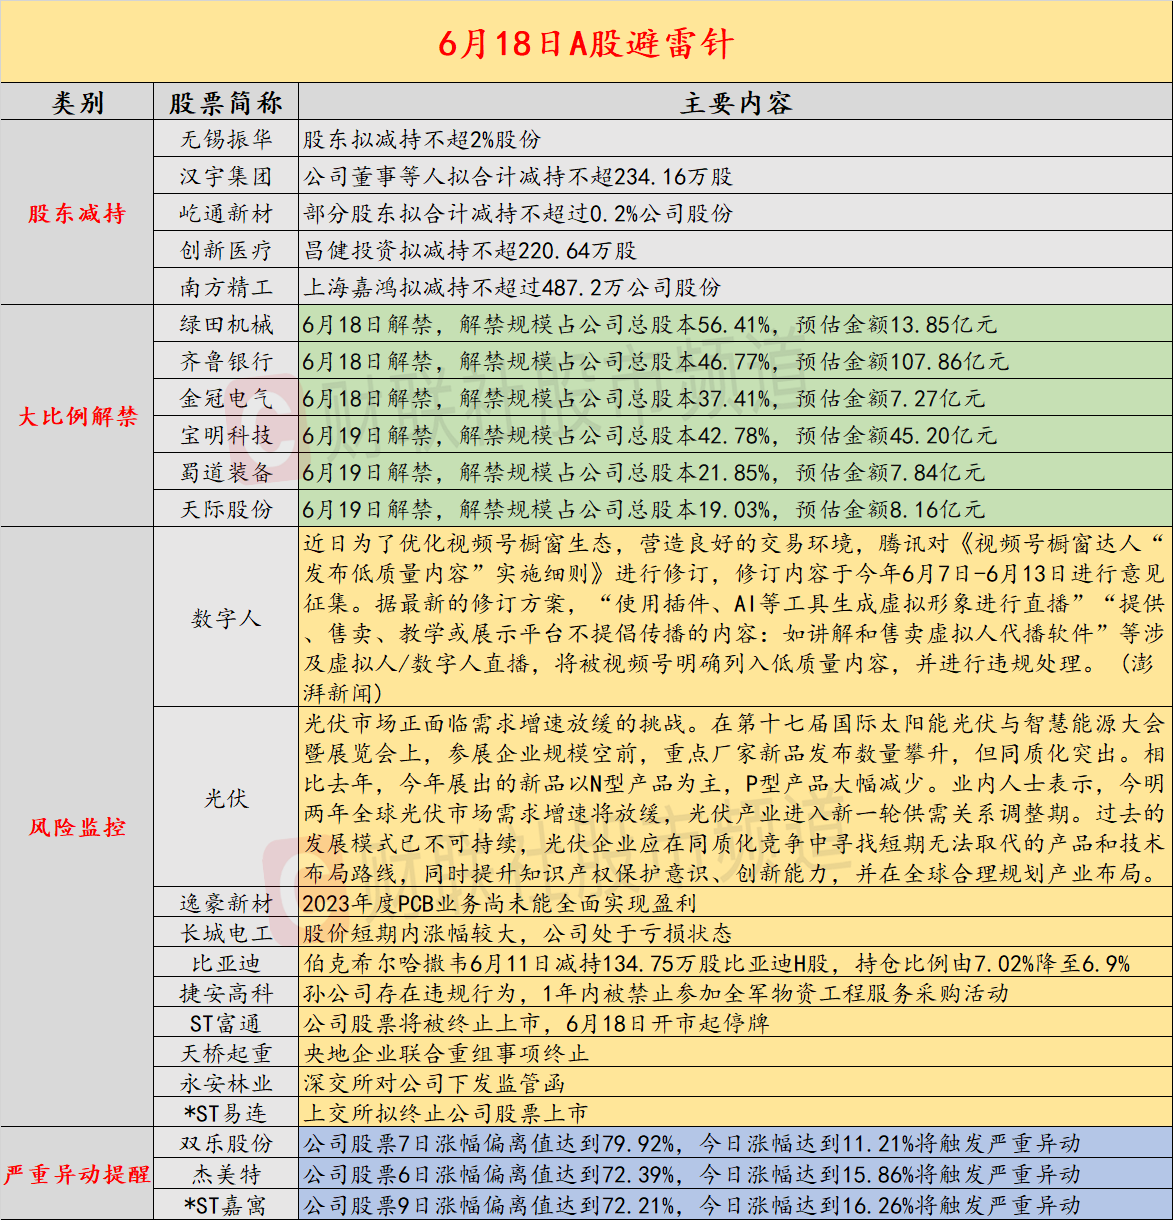Select the 股票简称 column header
This screenshot has height=1220, width=1173.
click(x=226, y=103)
